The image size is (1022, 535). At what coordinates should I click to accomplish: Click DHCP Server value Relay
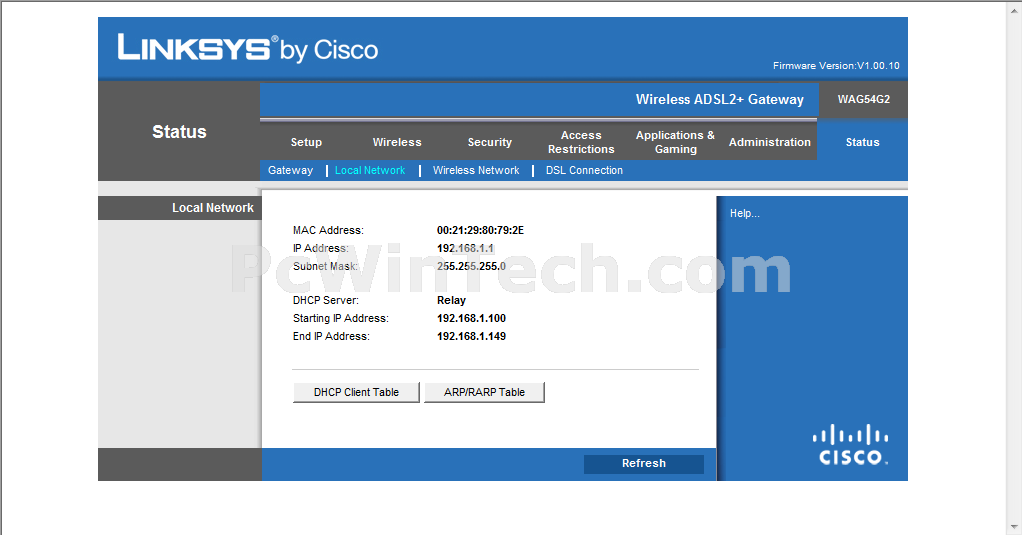(451, 300)
